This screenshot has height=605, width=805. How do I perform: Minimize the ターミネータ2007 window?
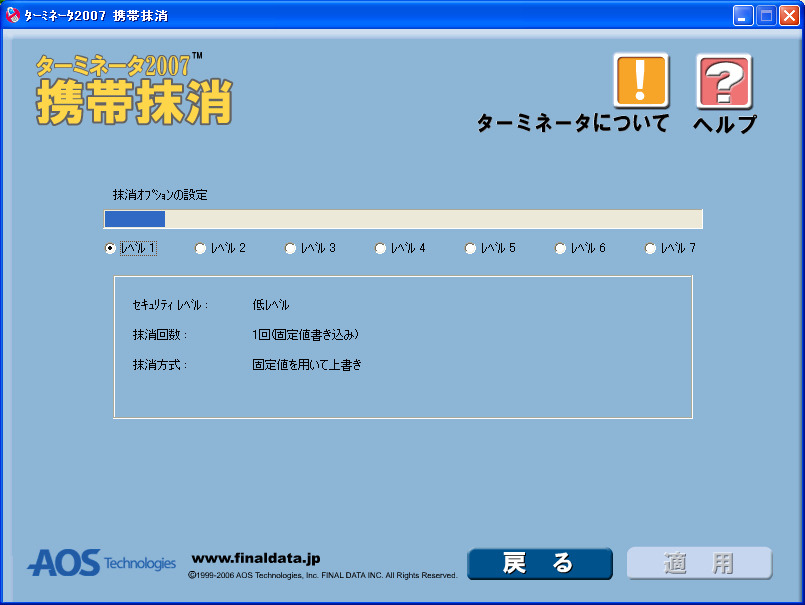(742, 16)
